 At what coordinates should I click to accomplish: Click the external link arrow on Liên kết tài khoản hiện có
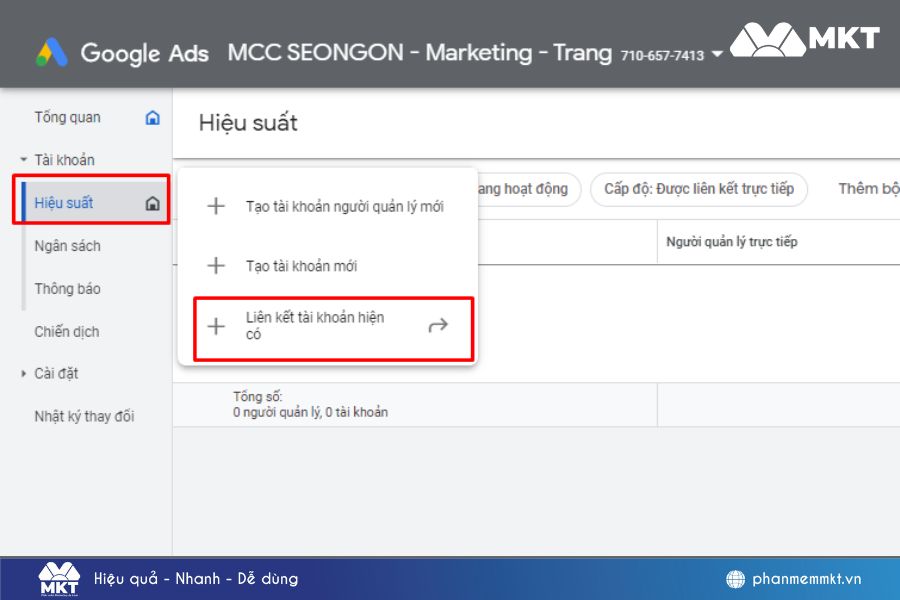(437, 325)
